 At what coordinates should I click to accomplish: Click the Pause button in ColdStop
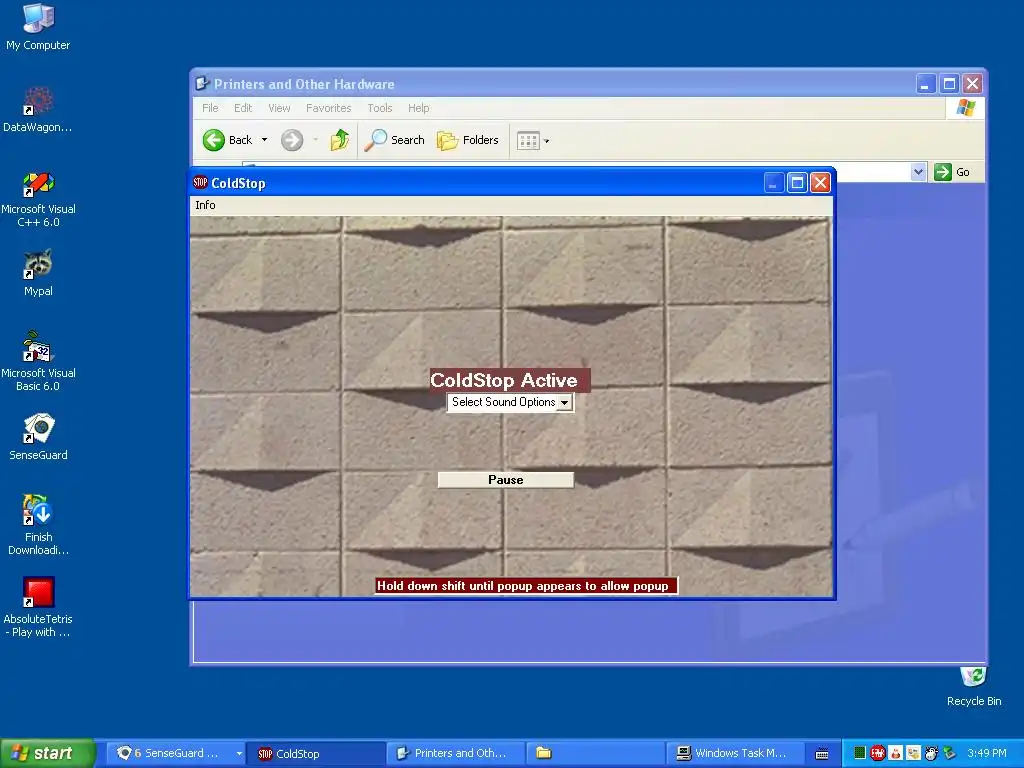(505, 480)
